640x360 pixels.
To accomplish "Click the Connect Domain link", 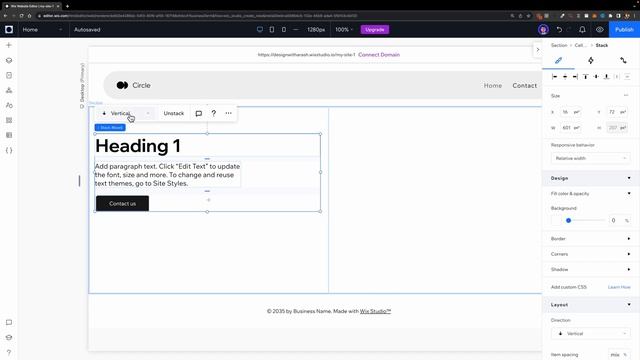I will (x=379, y=55).
